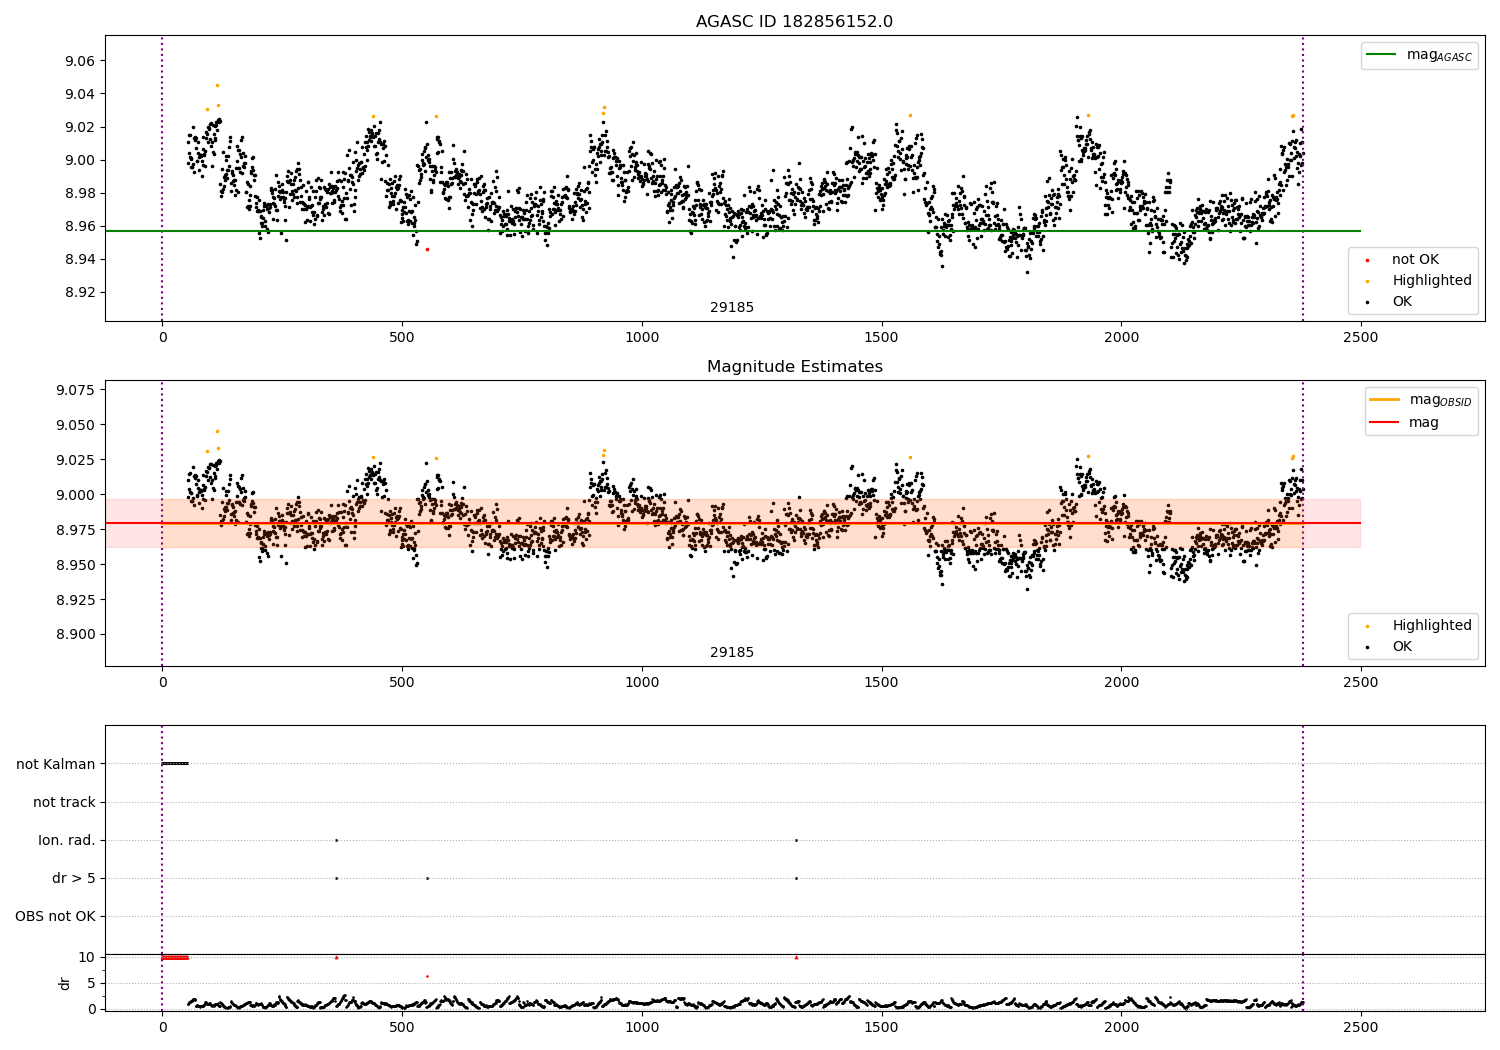Click the '29185' label inside the top plot

732,308
